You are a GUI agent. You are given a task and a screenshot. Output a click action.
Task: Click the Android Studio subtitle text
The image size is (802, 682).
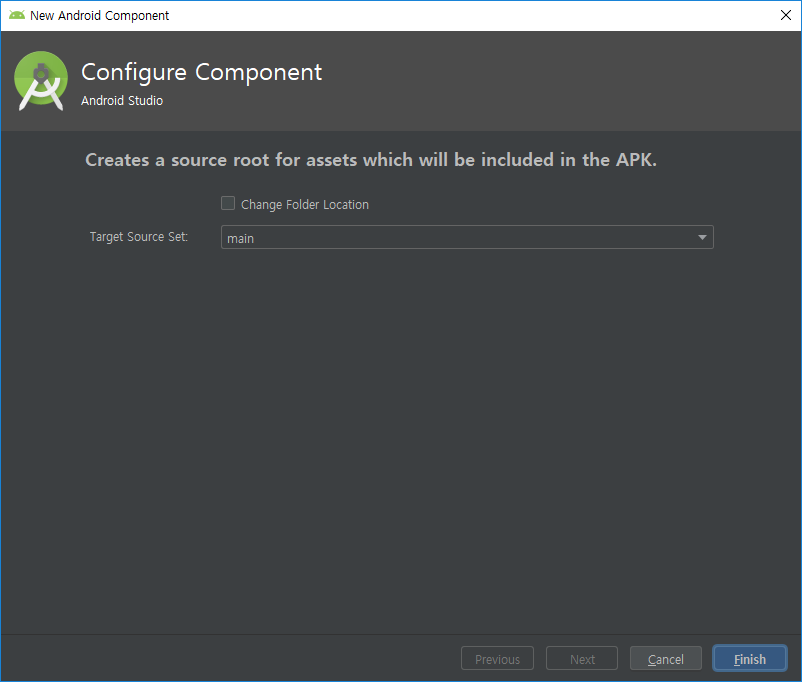point(122,101)
